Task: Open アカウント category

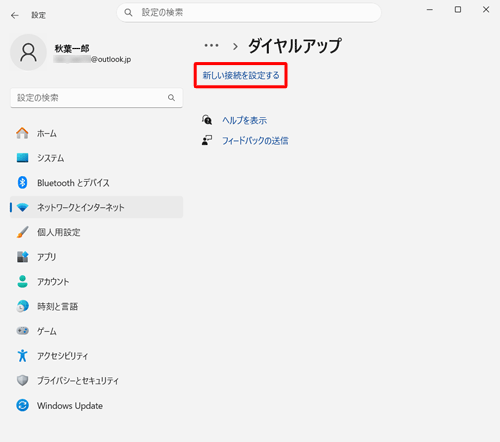Action: (x=97, y=281)
